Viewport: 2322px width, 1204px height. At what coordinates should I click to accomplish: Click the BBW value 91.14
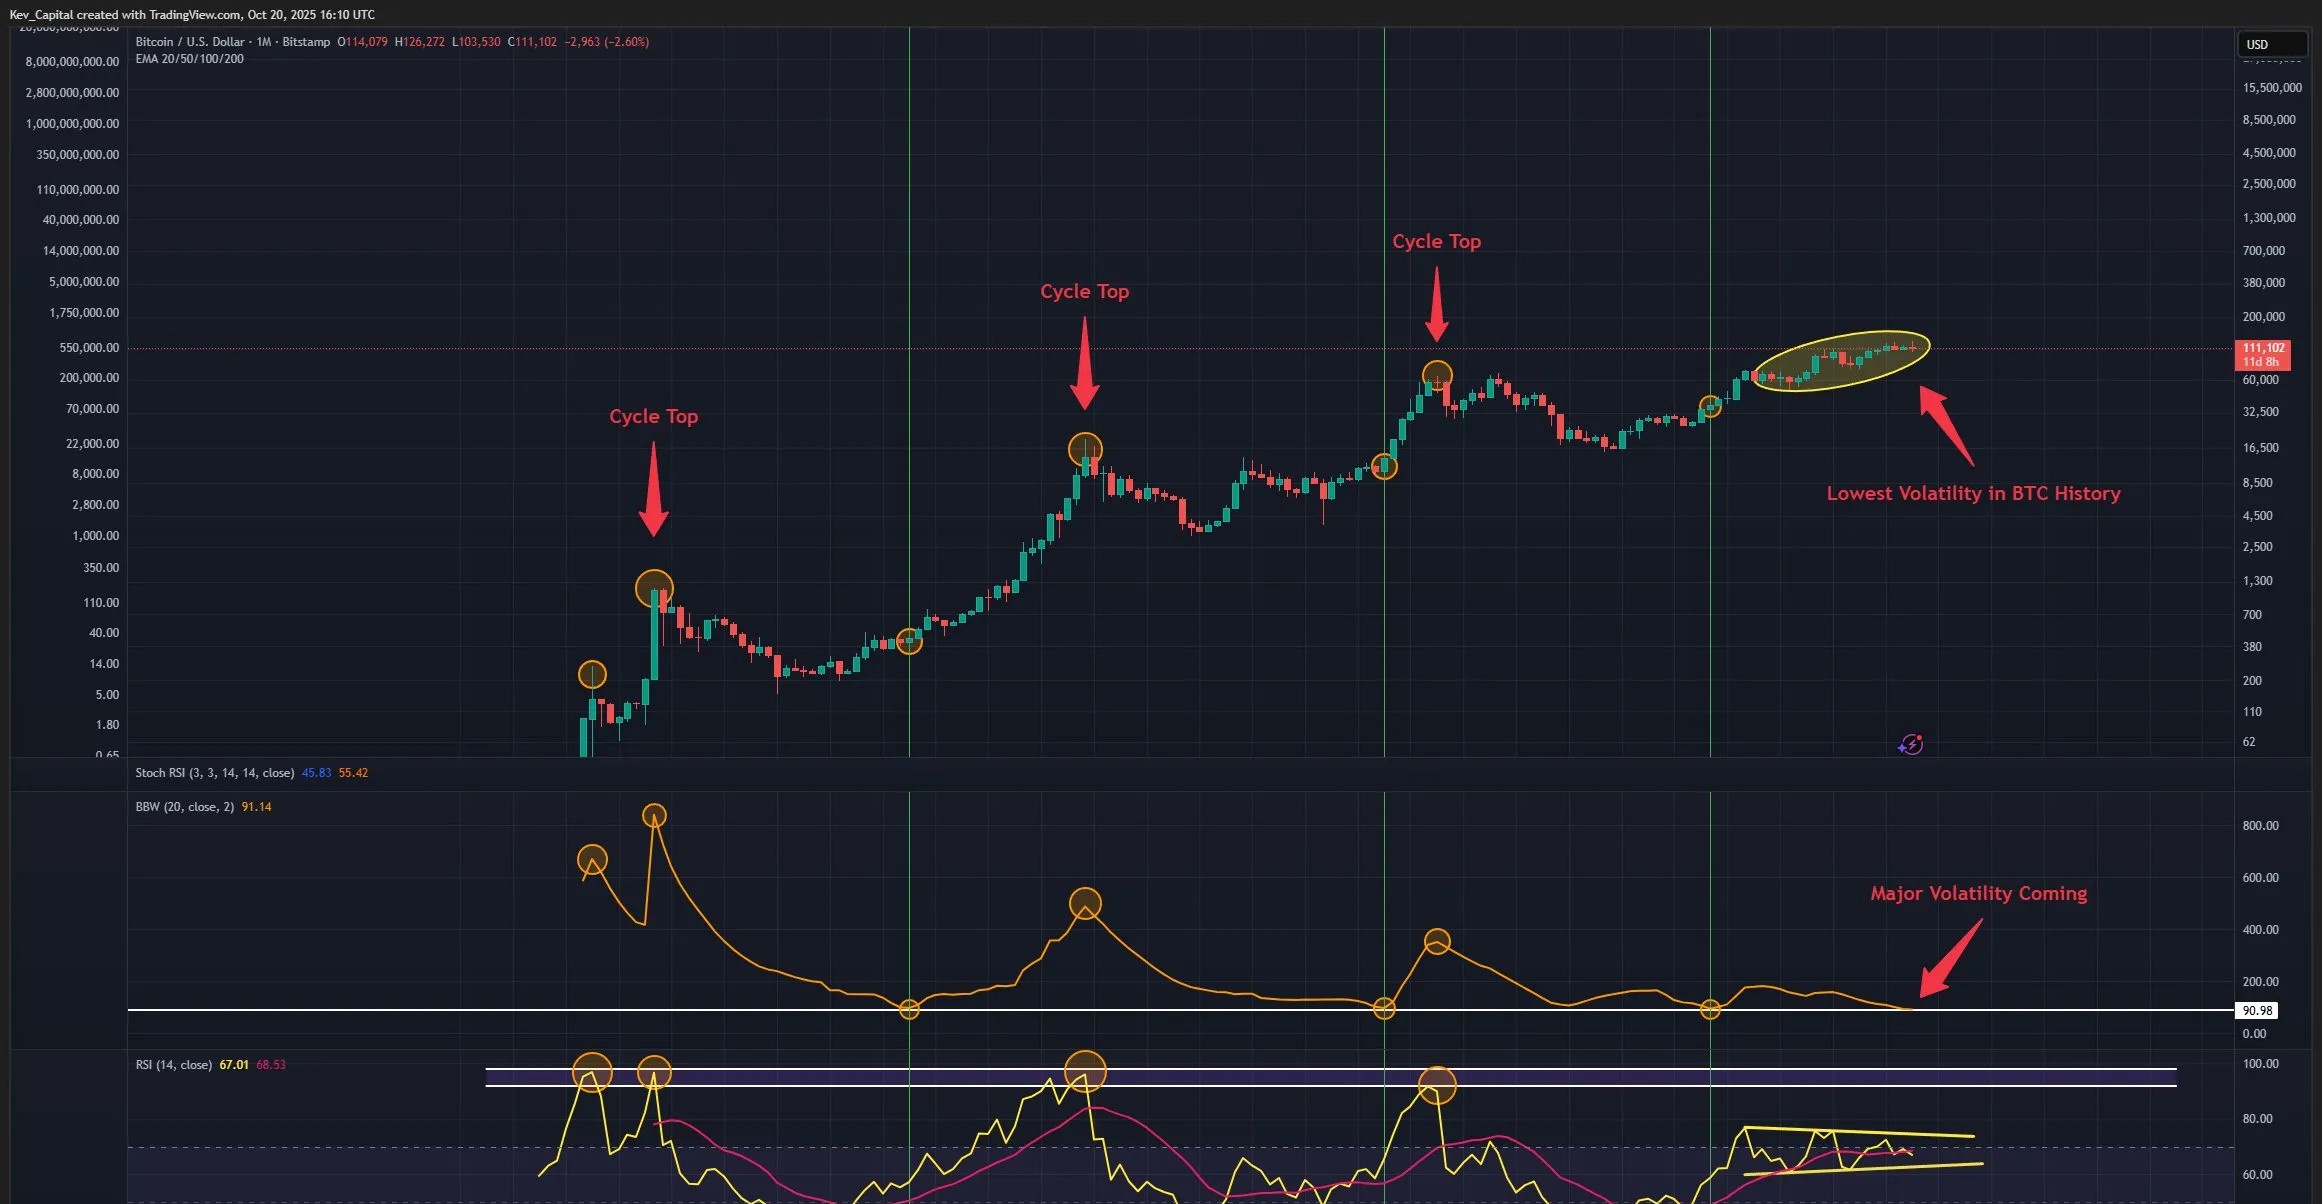click(x=257, y=807)
